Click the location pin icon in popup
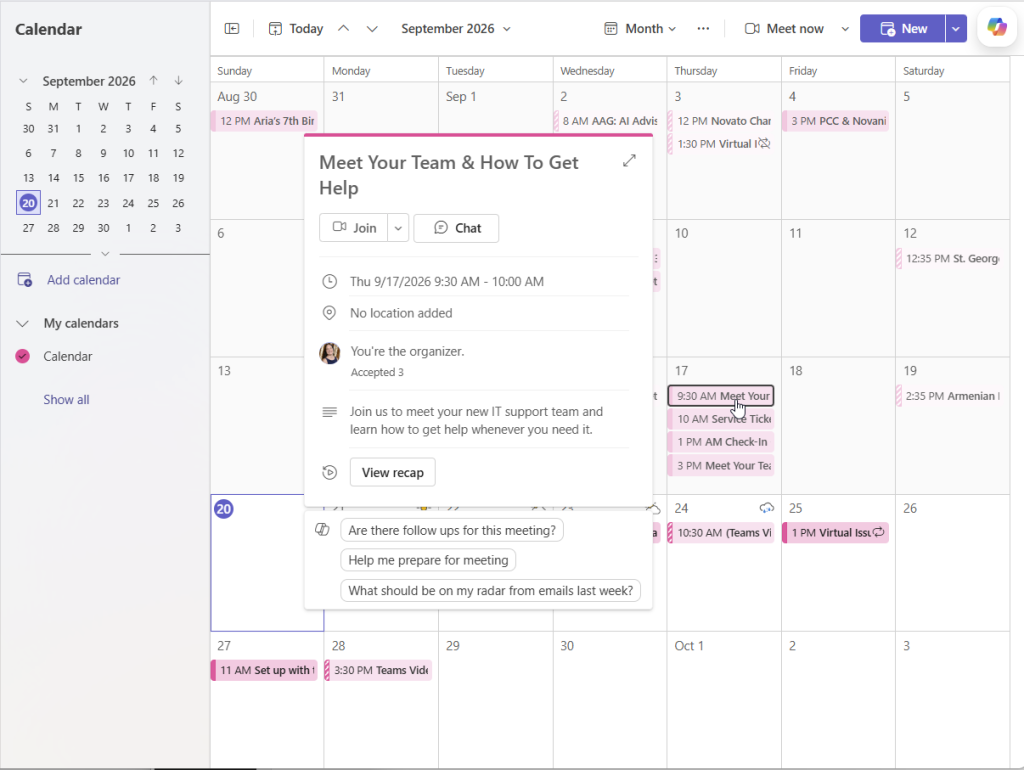Viewport: 1024px width, 770px height. [x=330, y=313]
